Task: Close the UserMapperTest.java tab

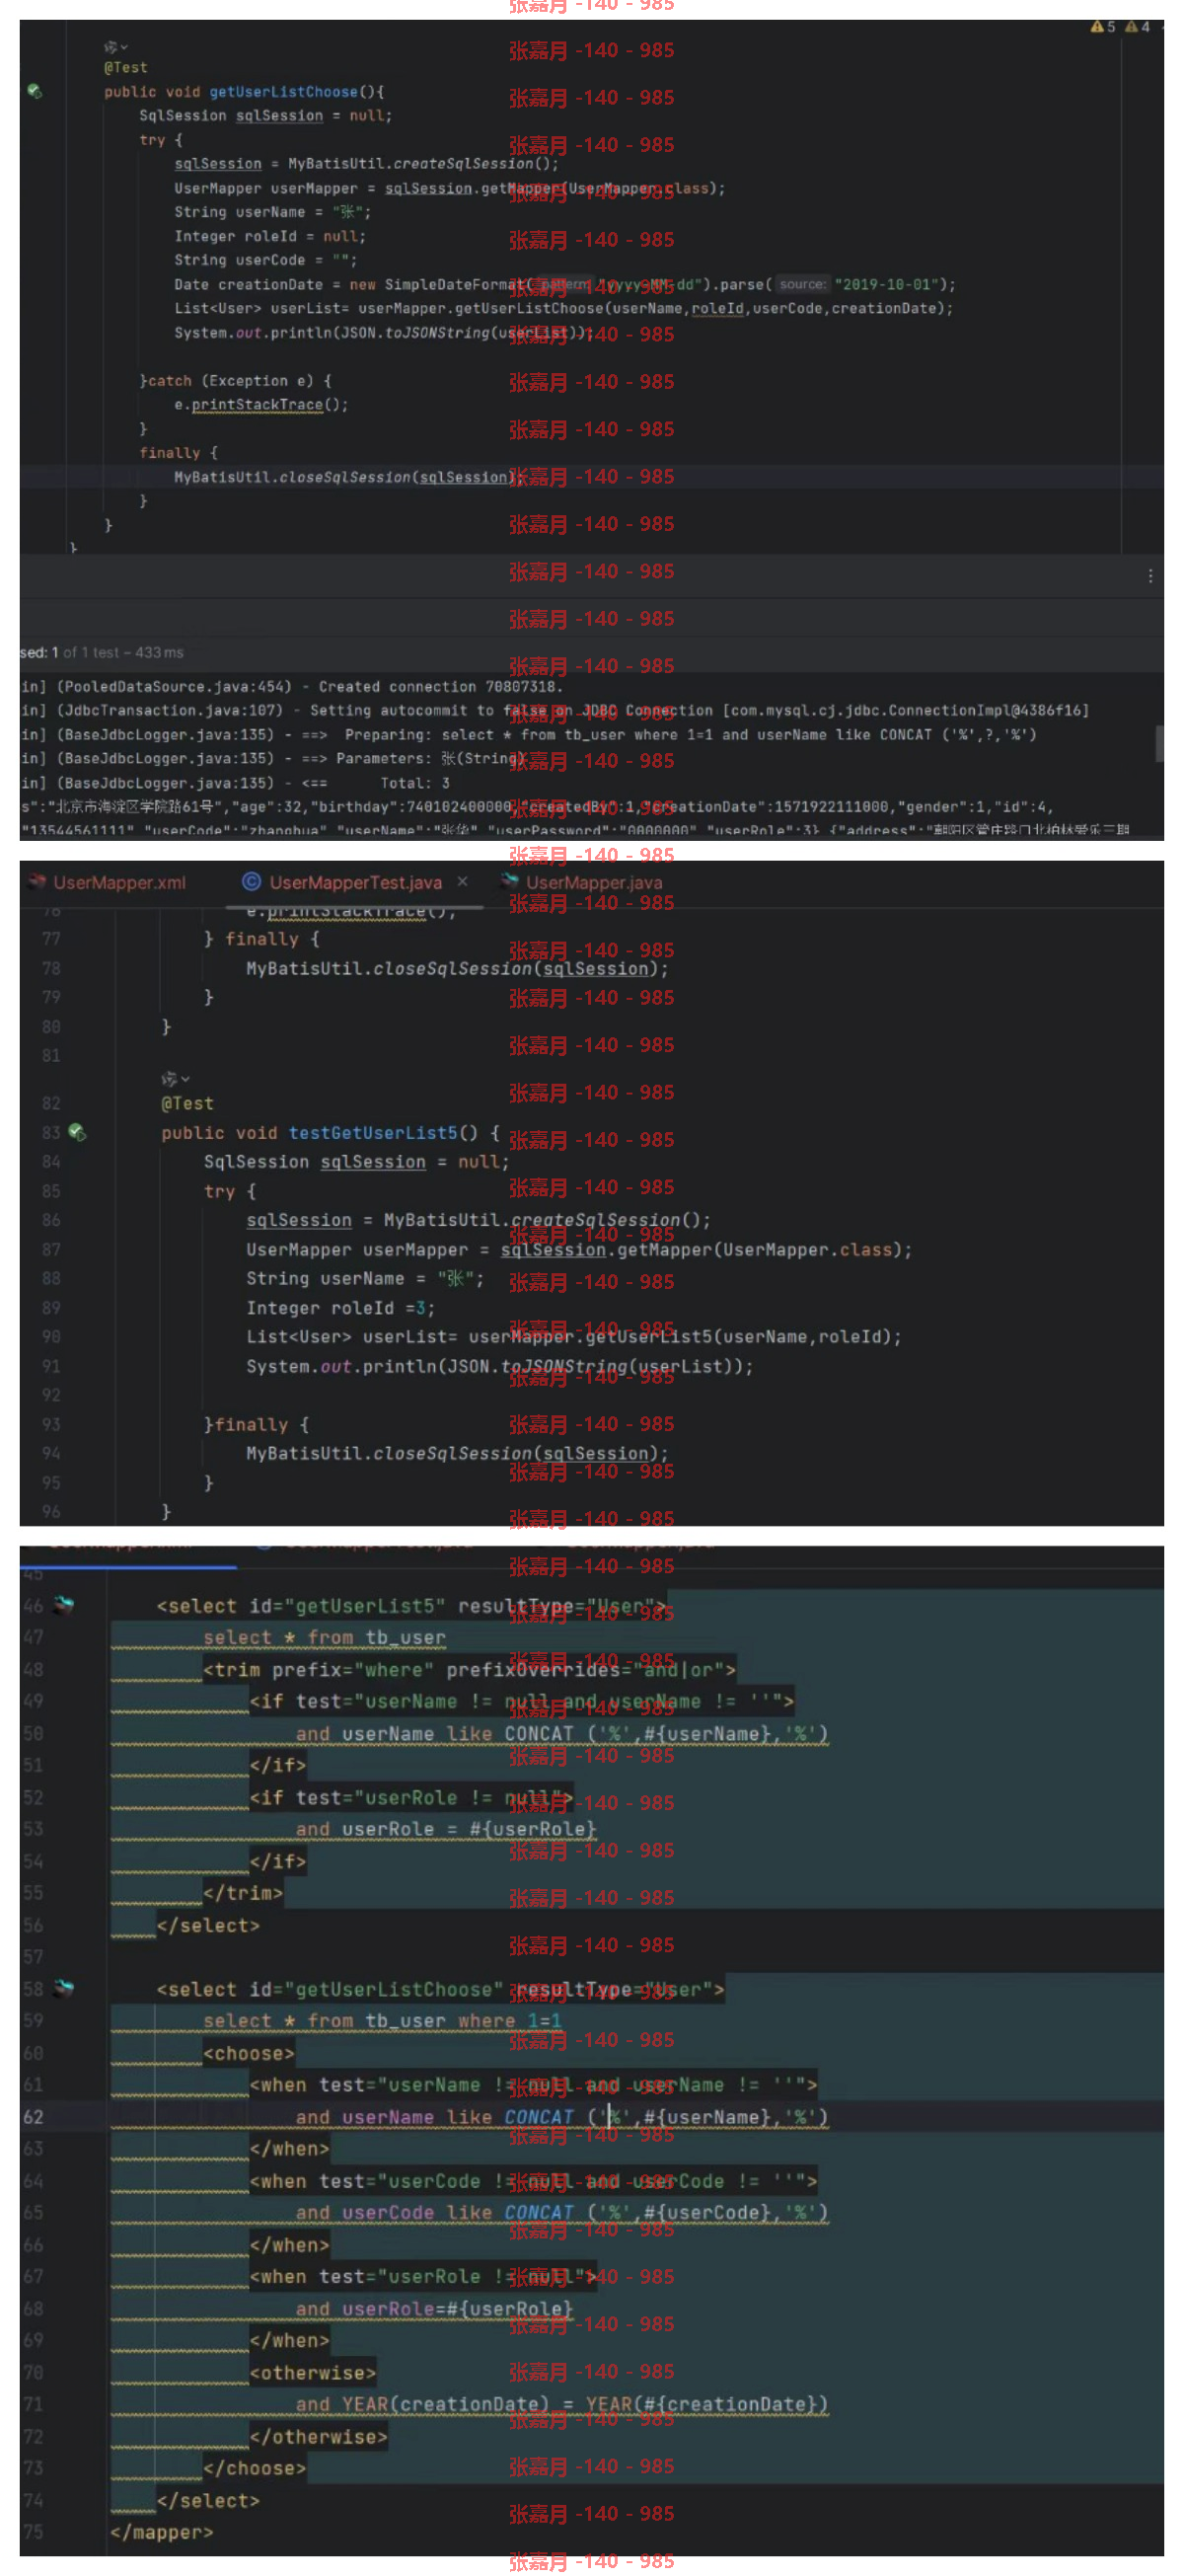Action: pyautogui.click(x=462, y=881)
